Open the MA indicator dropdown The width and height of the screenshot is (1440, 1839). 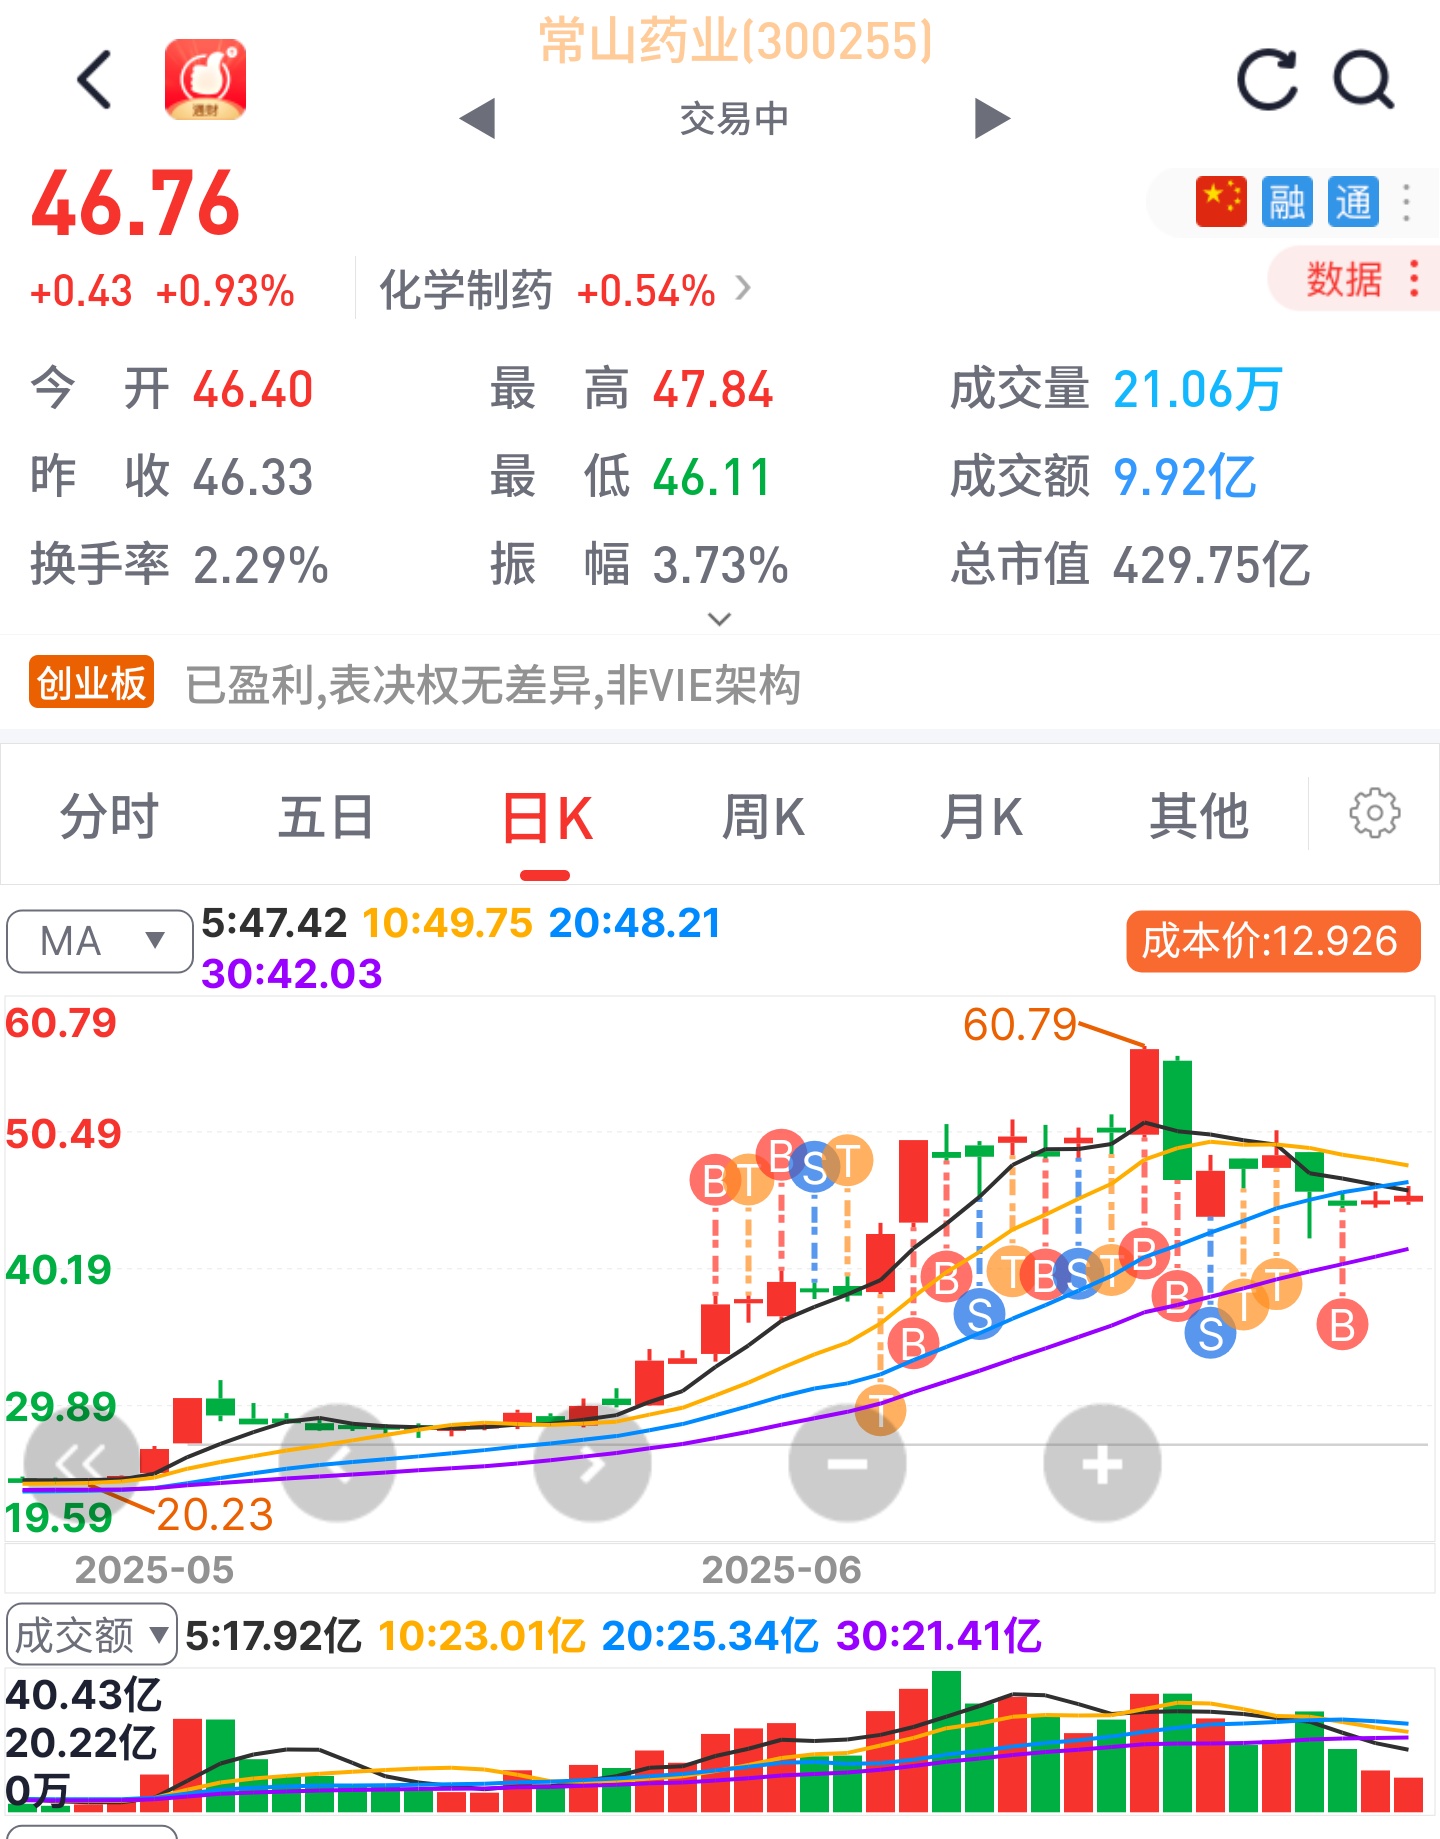[99, 941]
